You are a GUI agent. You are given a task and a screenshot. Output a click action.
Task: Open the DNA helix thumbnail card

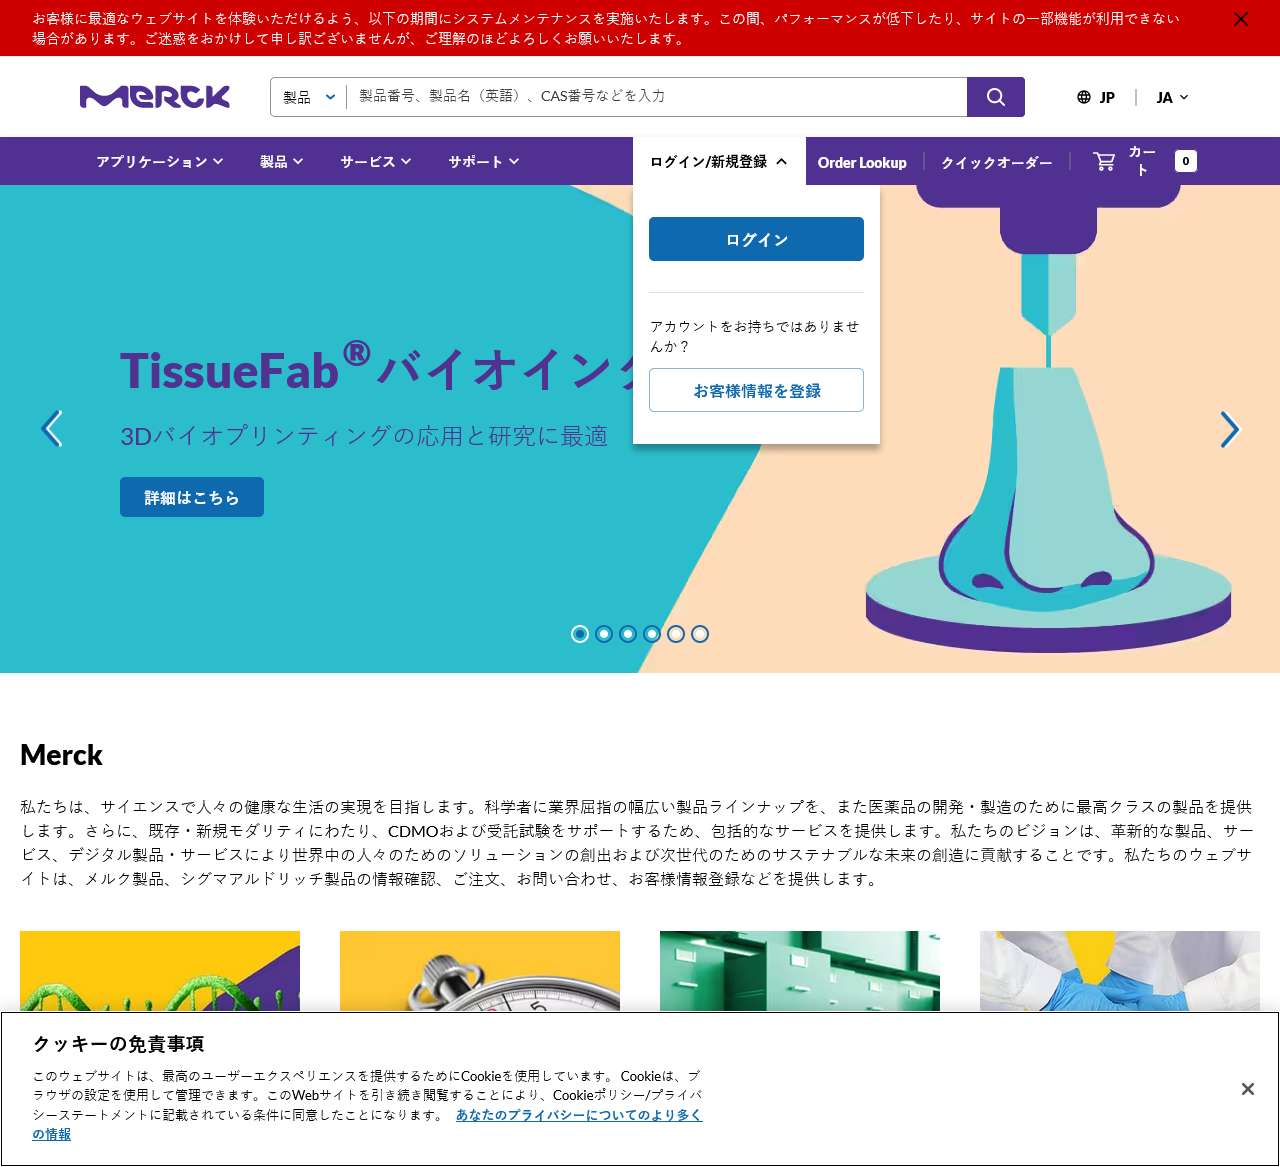[x=160, y=971]
